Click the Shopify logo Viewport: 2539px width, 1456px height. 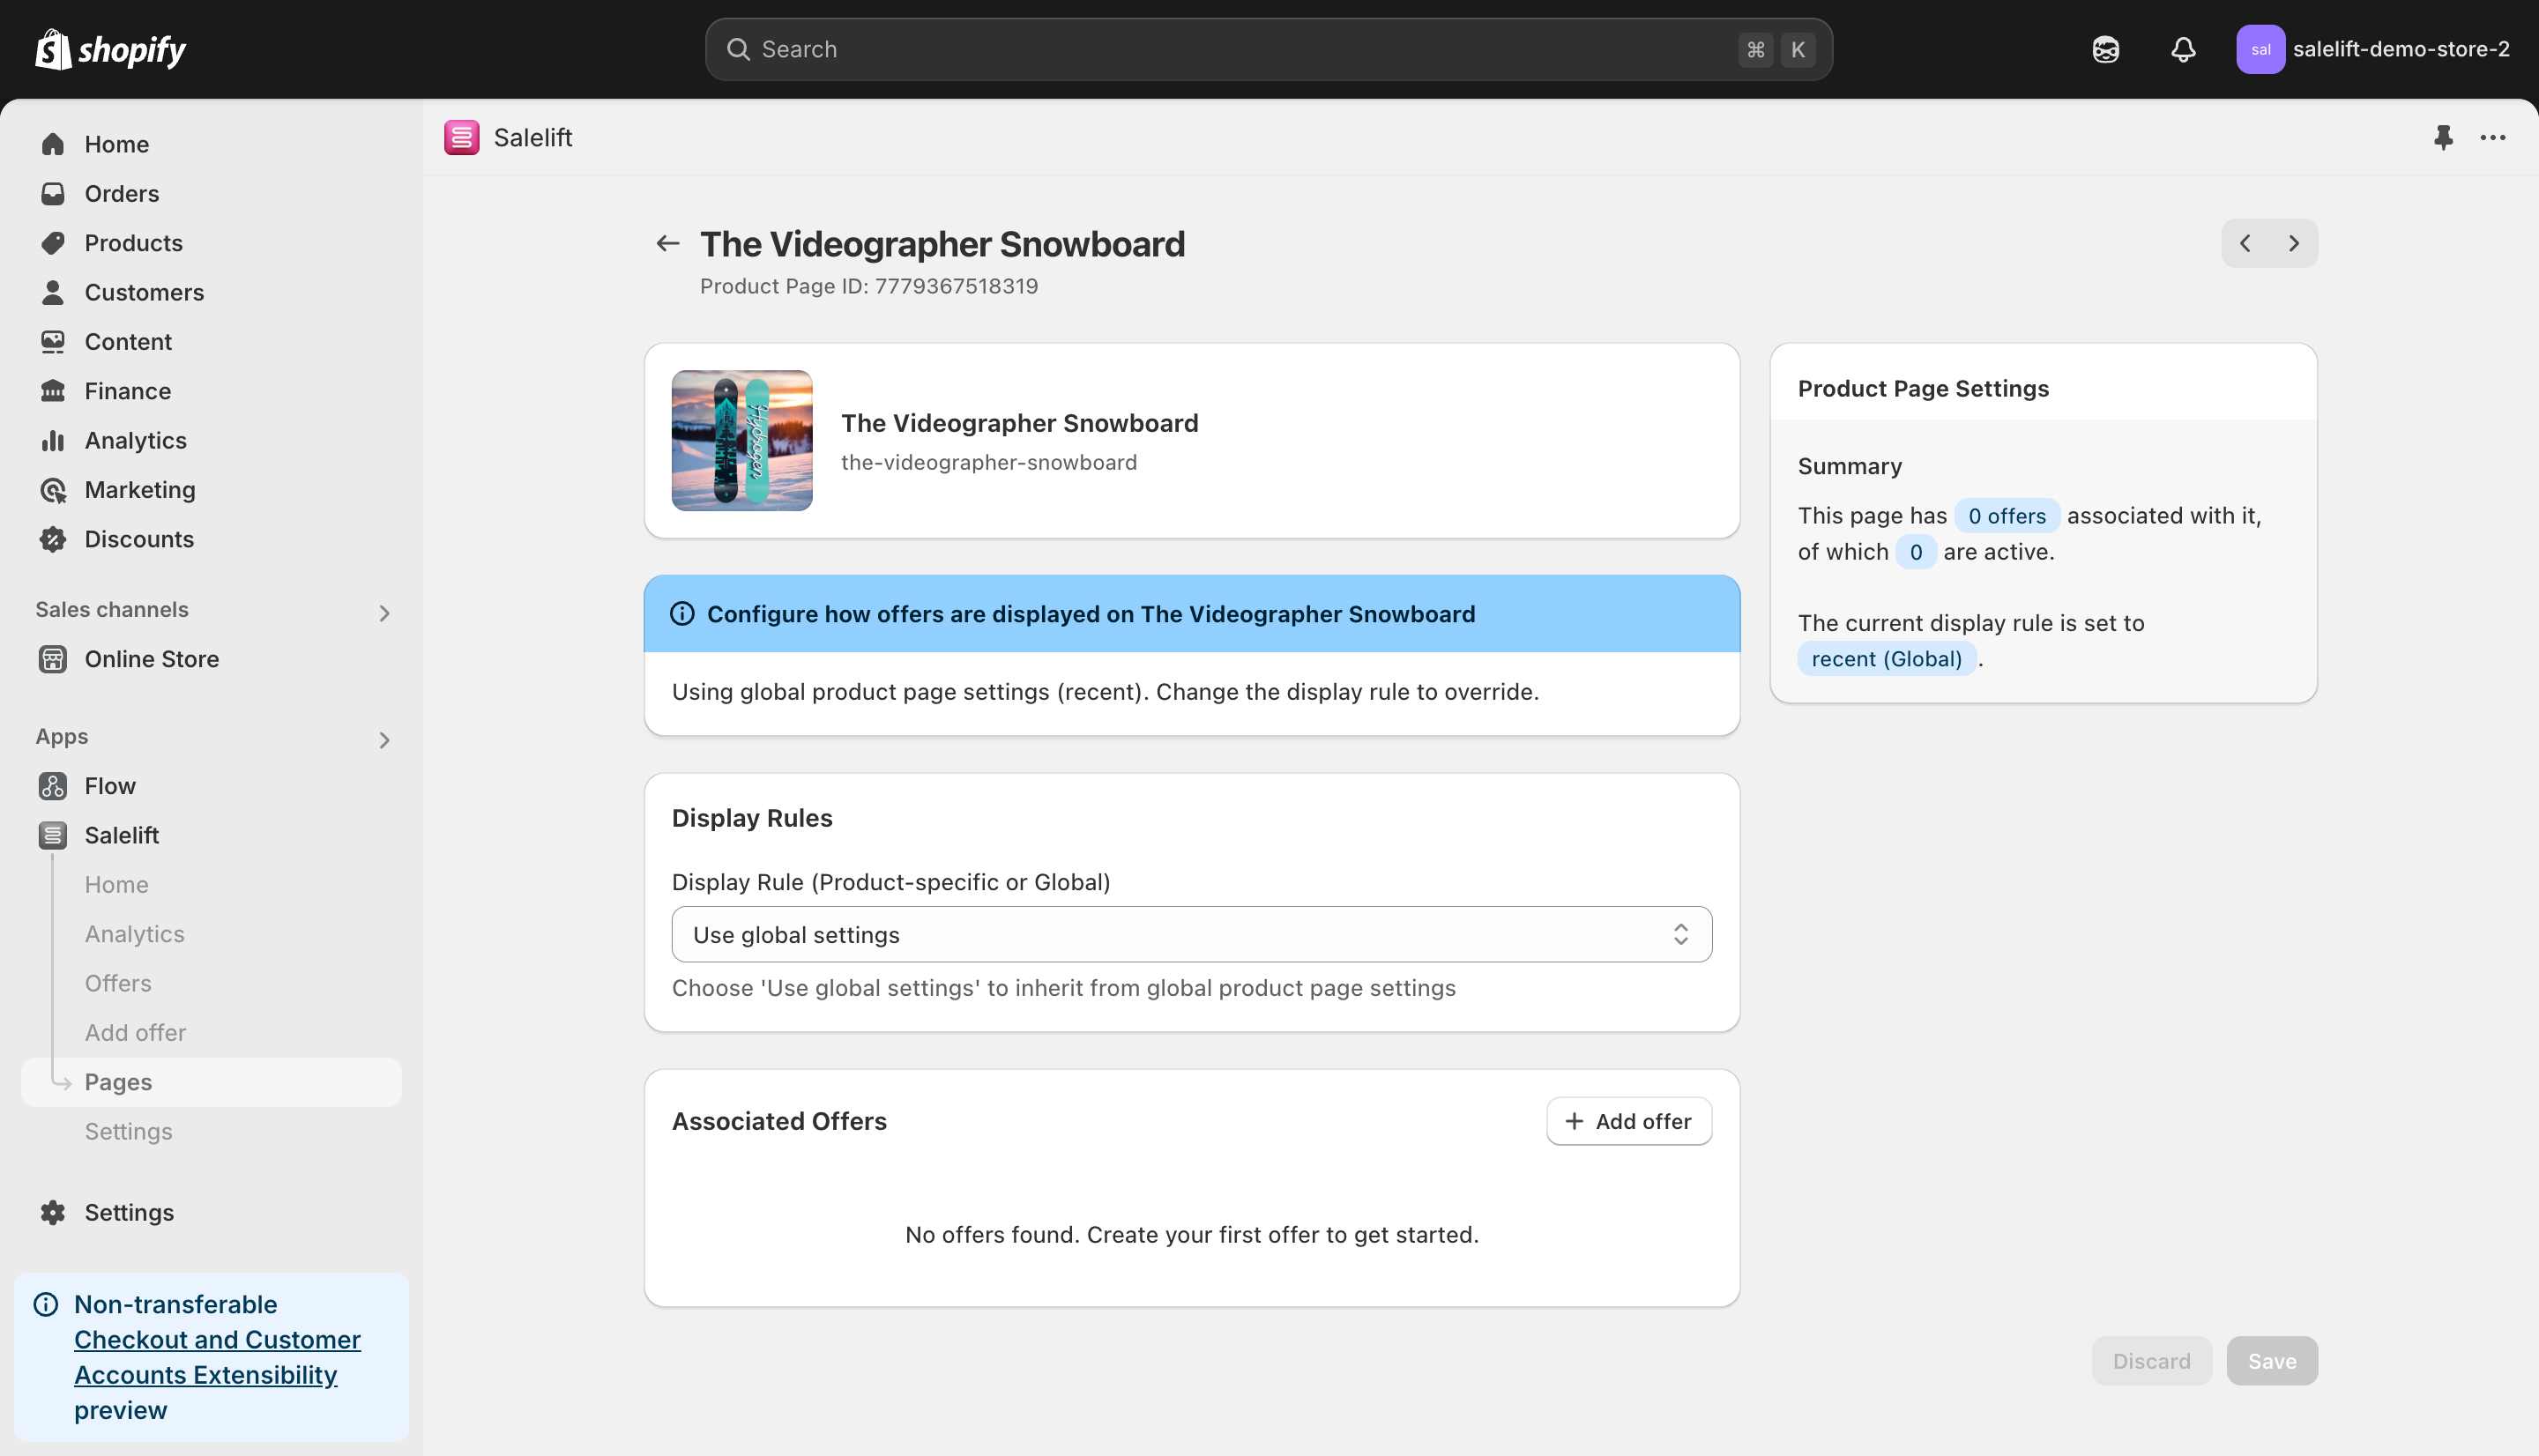click(x=110, y=49)
